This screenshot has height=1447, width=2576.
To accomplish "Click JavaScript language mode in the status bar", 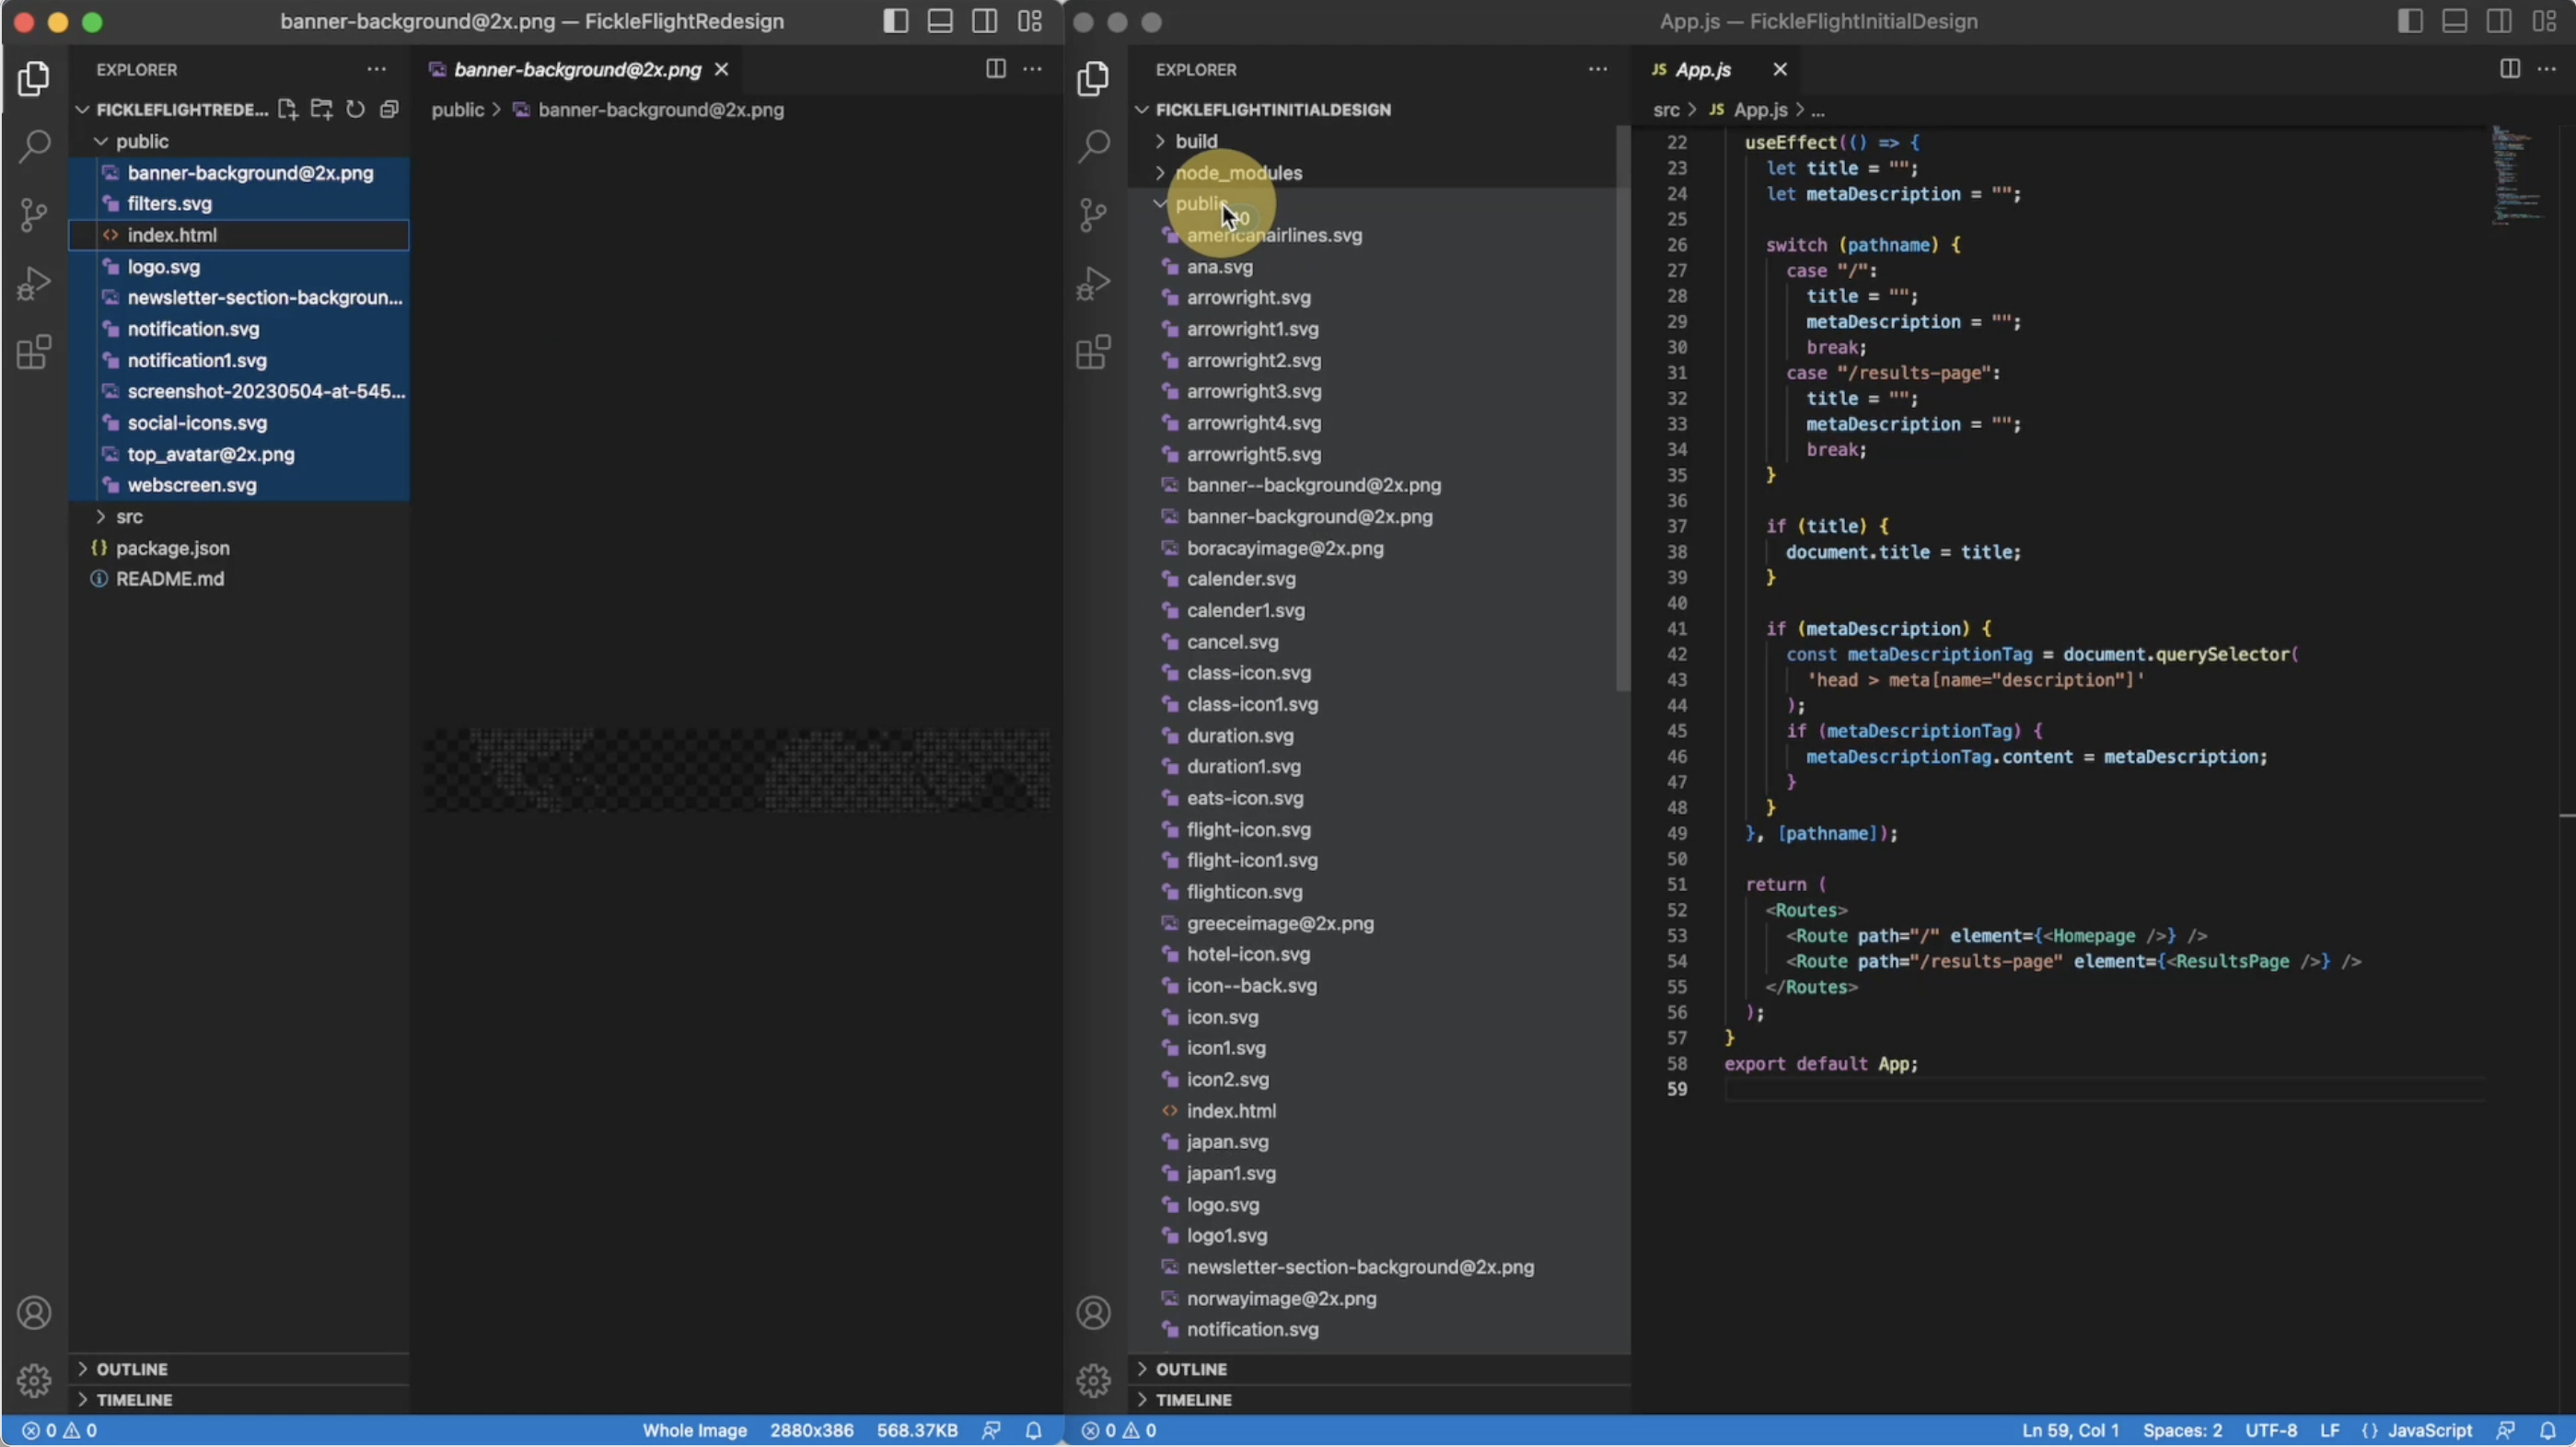I will pyautogui.click(x=2427, y=1430).
